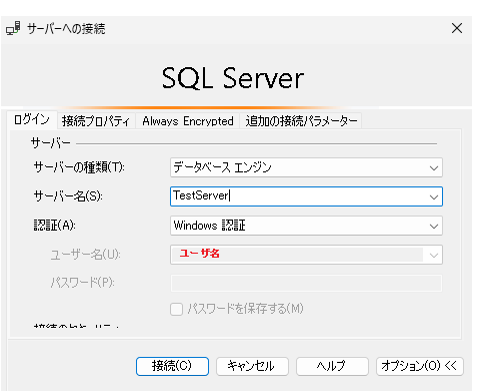486x391 pixels.
Task: Expand the サーバー名 dropdown arrow
Action: (x=434, y=197)
